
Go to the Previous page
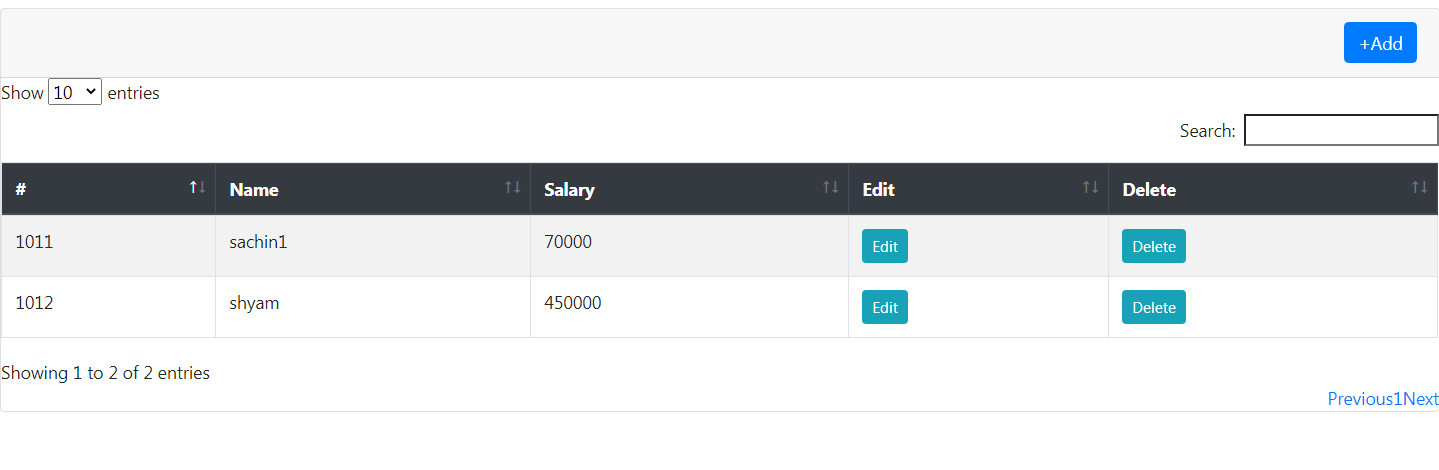click(x=1360, y=399)
